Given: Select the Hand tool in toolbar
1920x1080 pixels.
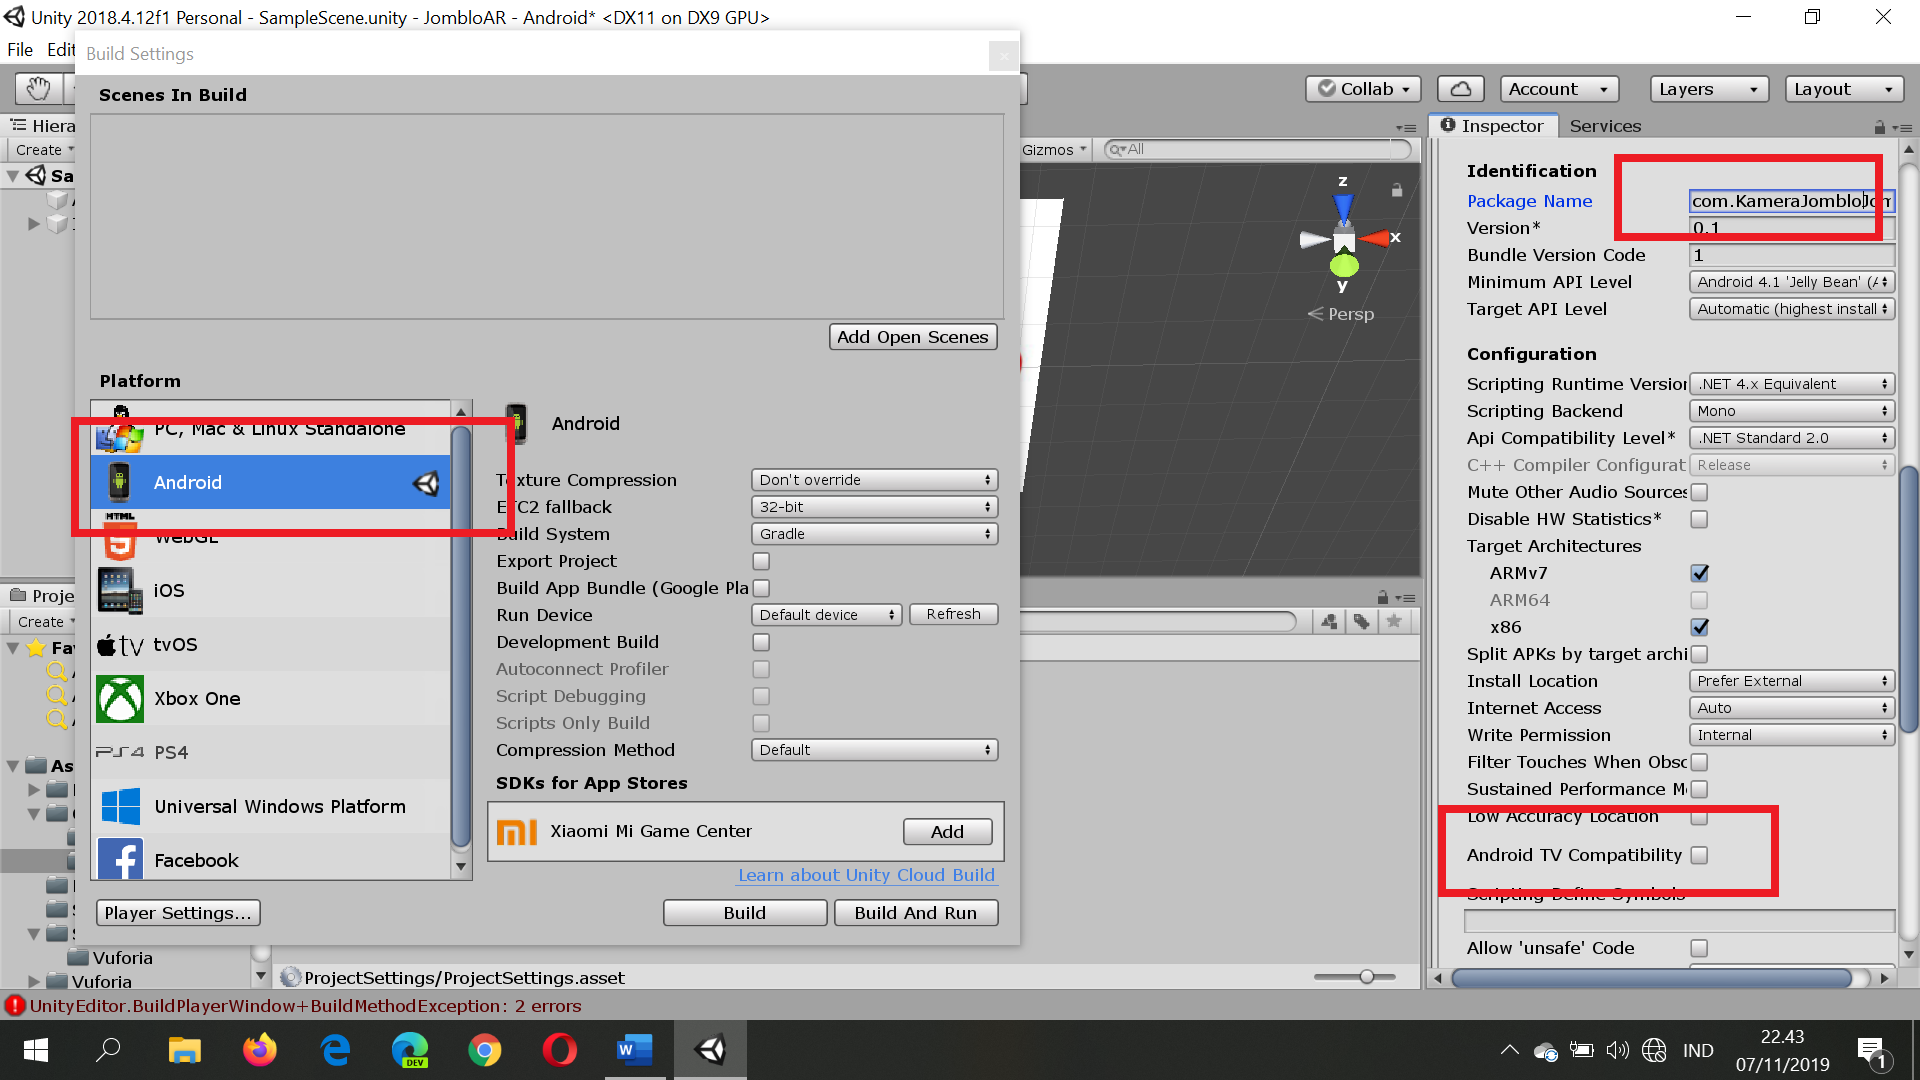Looking at the screenshot, I should coord(38,89).
